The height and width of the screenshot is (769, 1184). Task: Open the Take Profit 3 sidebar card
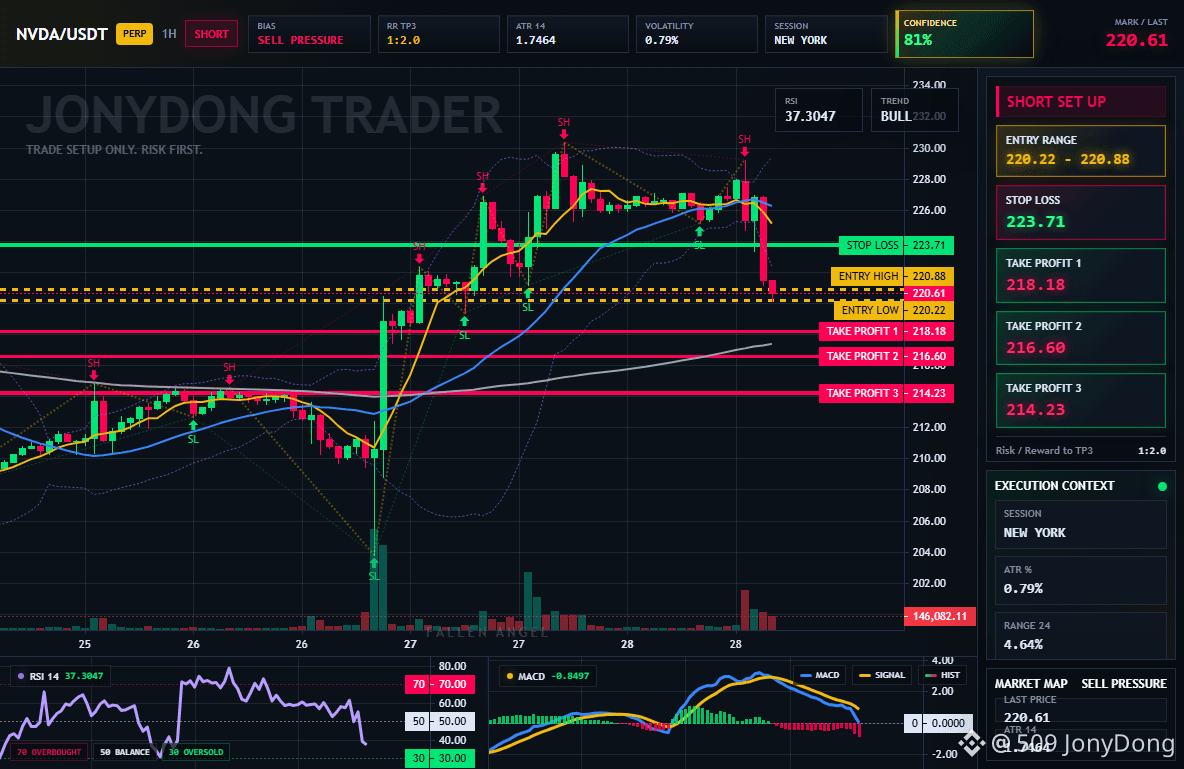1081,400
